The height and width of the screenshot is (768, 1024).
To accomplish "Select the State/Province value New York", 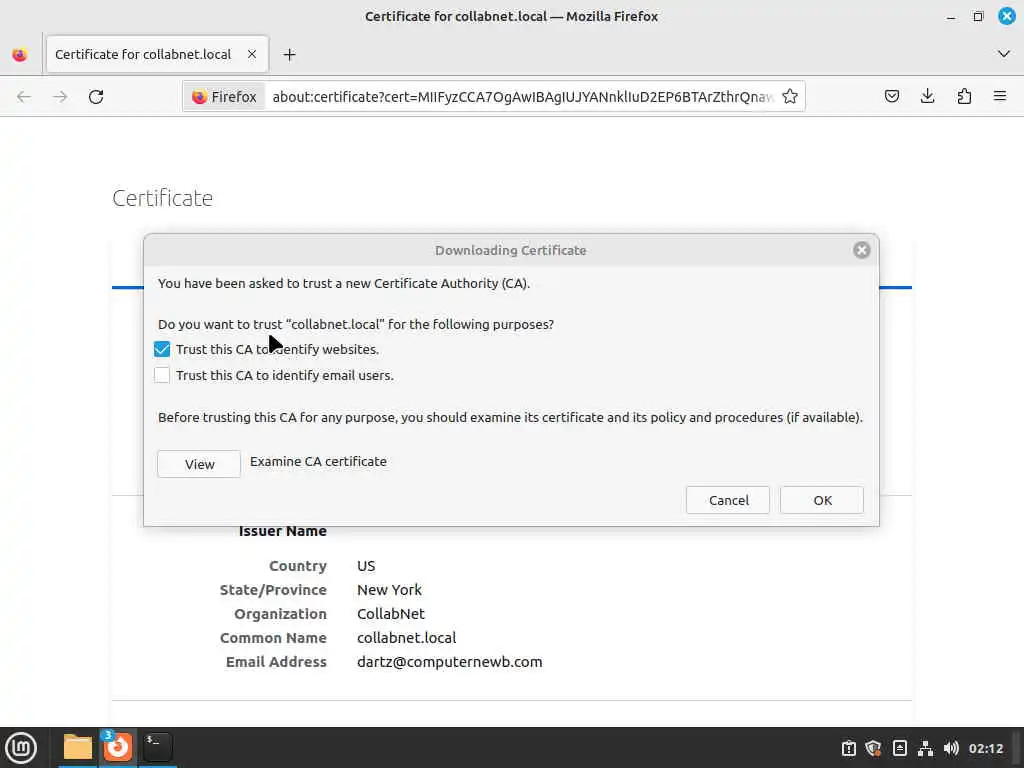I will [389, 590].
